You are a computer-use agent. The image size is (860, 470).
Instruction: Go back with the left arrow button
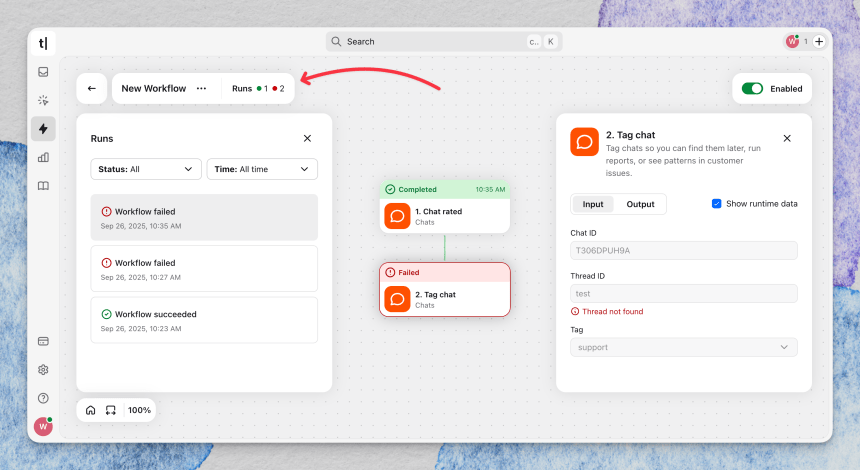(92, 88)
